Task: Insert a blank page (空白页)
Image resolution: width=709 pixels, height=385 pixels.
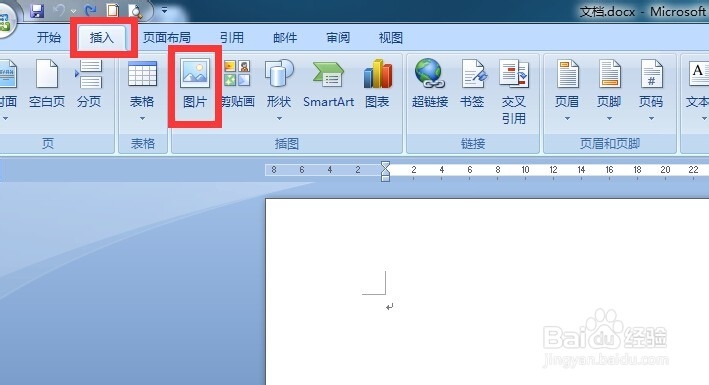Action: click(x=47, y=84)
